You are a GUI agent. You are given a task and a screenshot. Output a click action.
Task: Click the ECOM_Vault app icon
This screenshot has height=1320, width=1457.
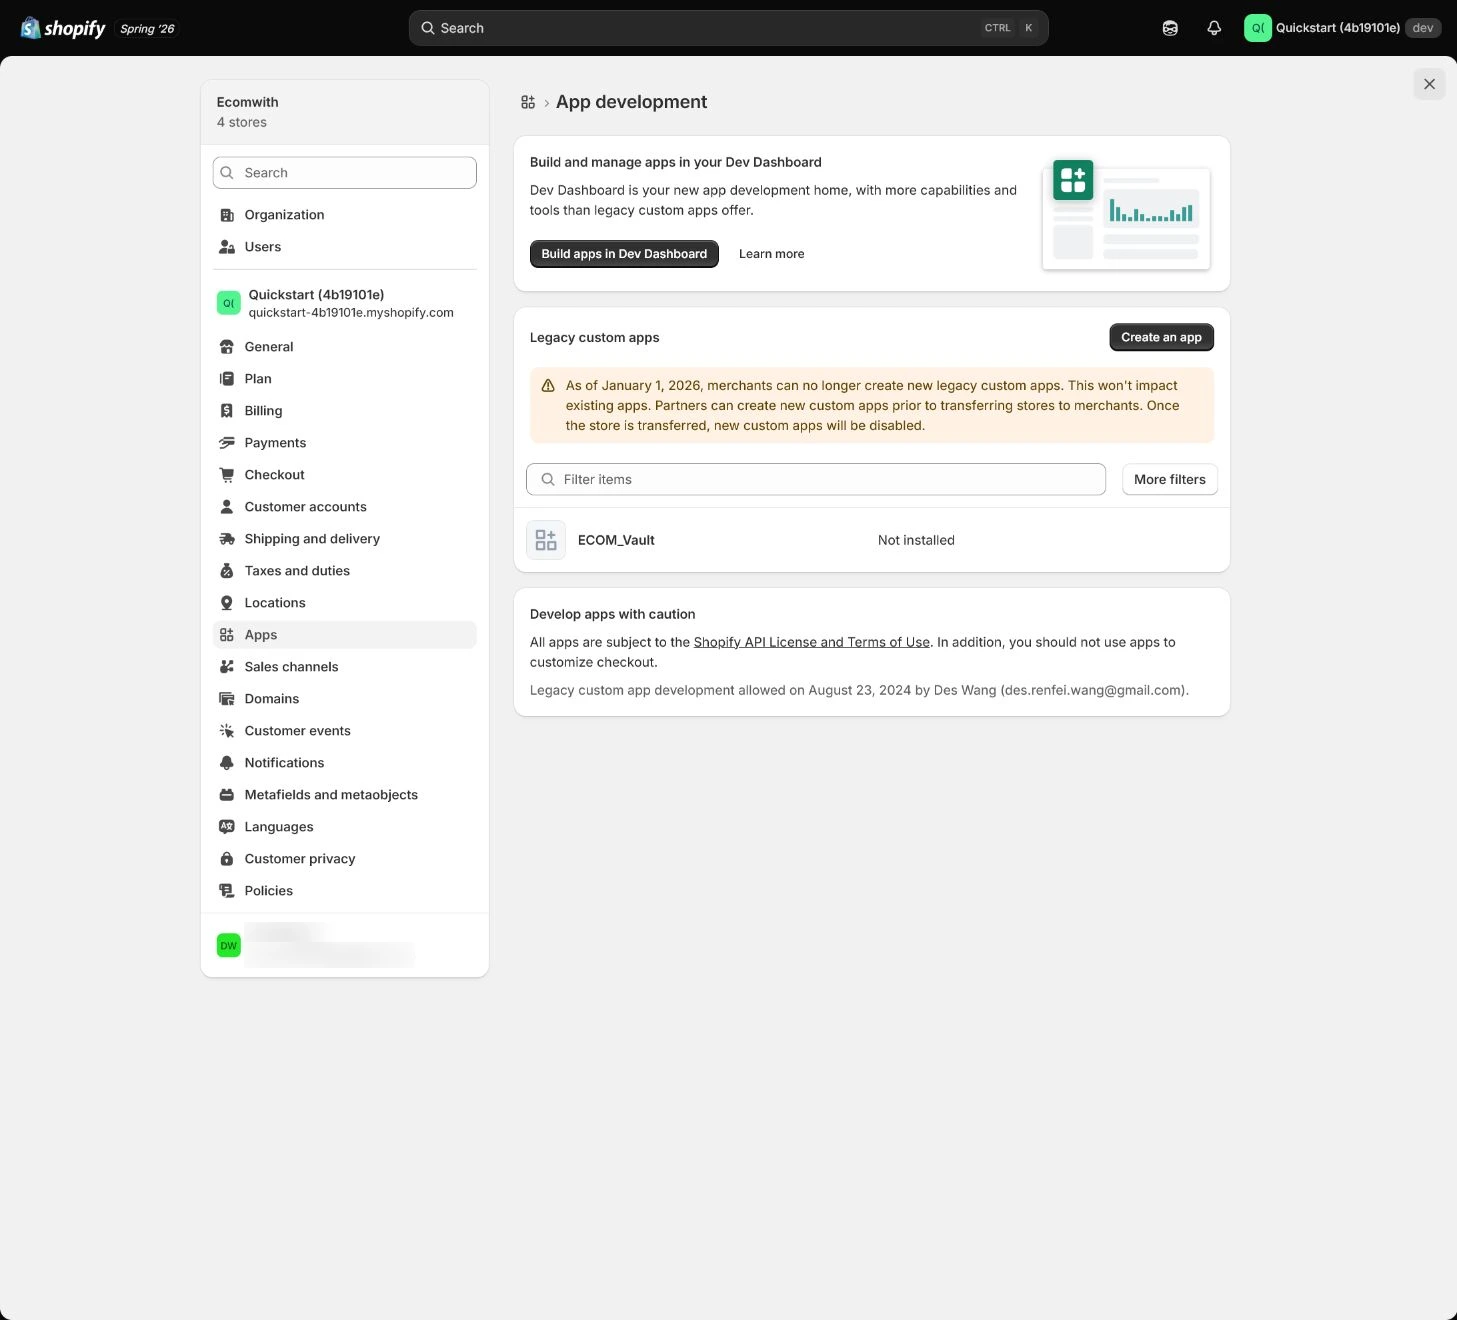pyautogui.click(x=546, y=540)
